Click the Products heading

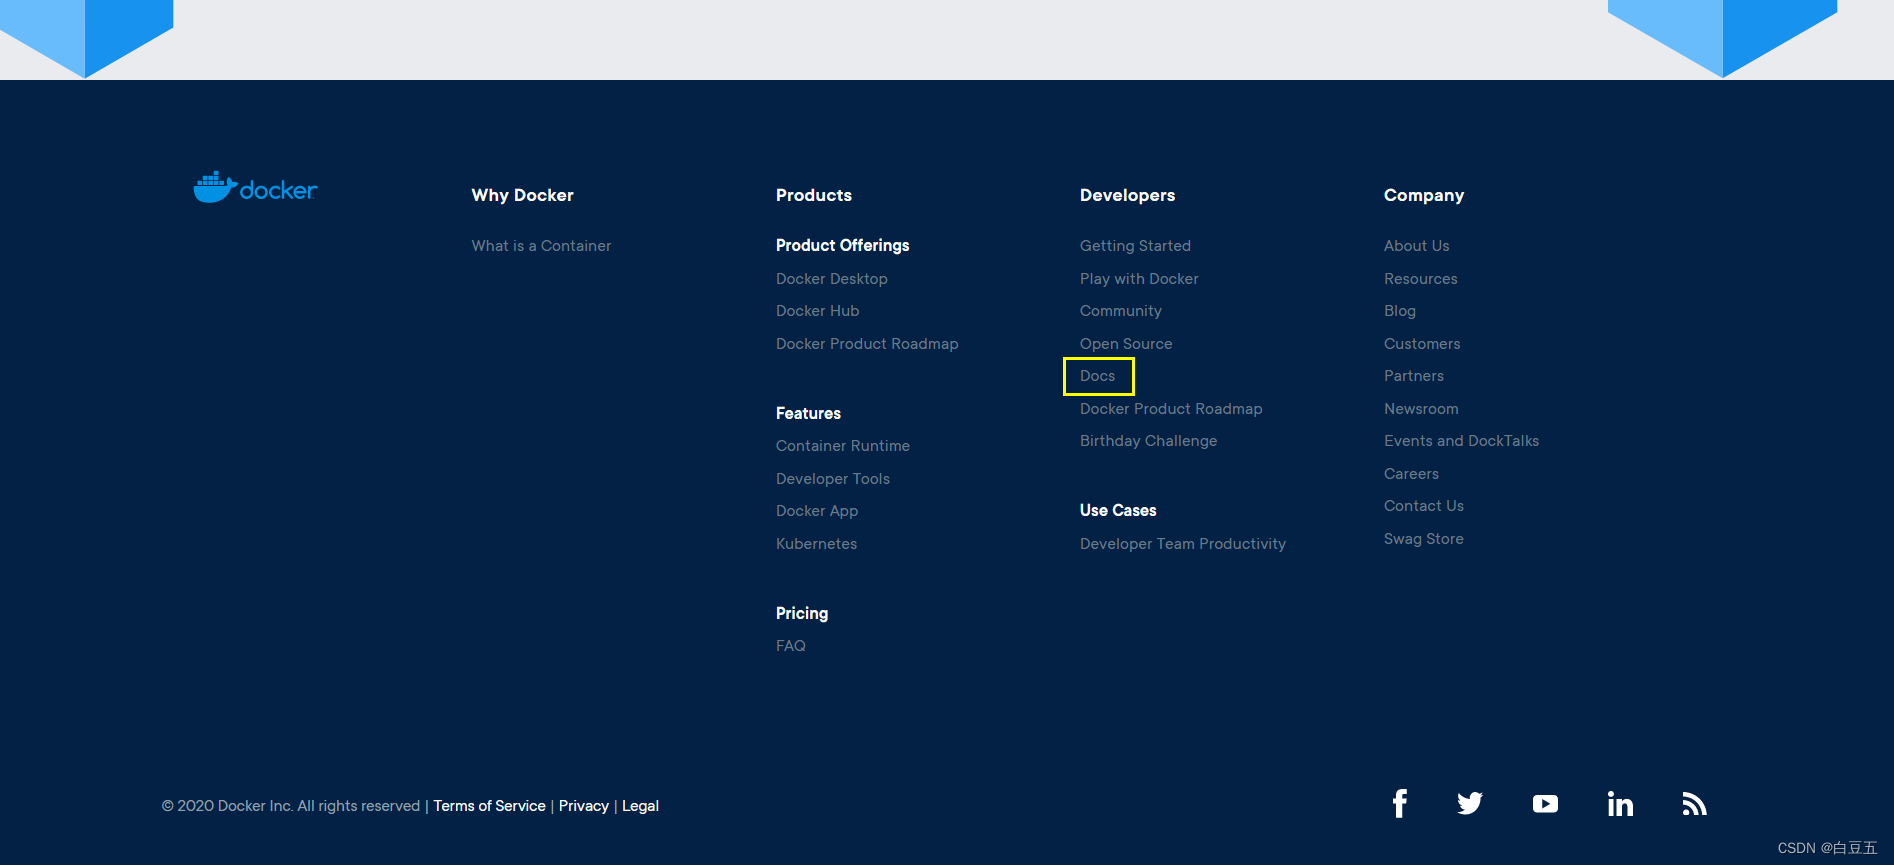(x=814, y=195)
